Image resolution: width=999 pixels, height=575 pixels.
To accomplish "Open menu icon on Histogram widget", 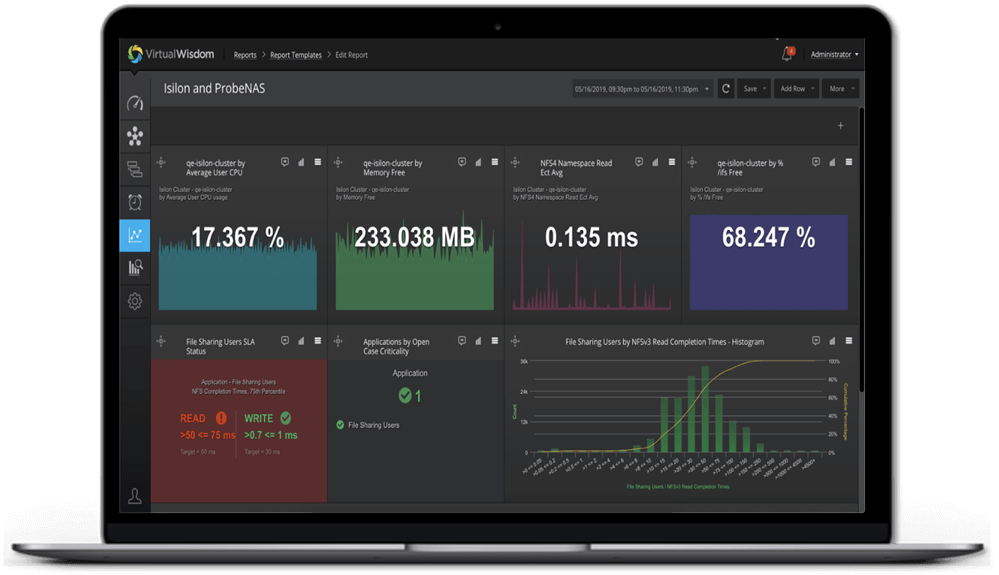I will coord(849,341).
